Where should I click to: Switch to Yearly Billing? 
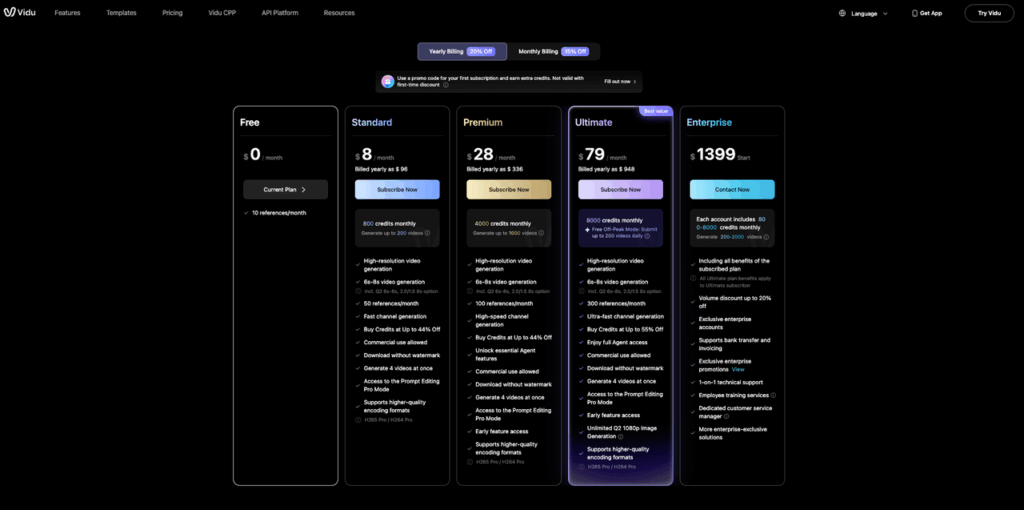point(462,52)
